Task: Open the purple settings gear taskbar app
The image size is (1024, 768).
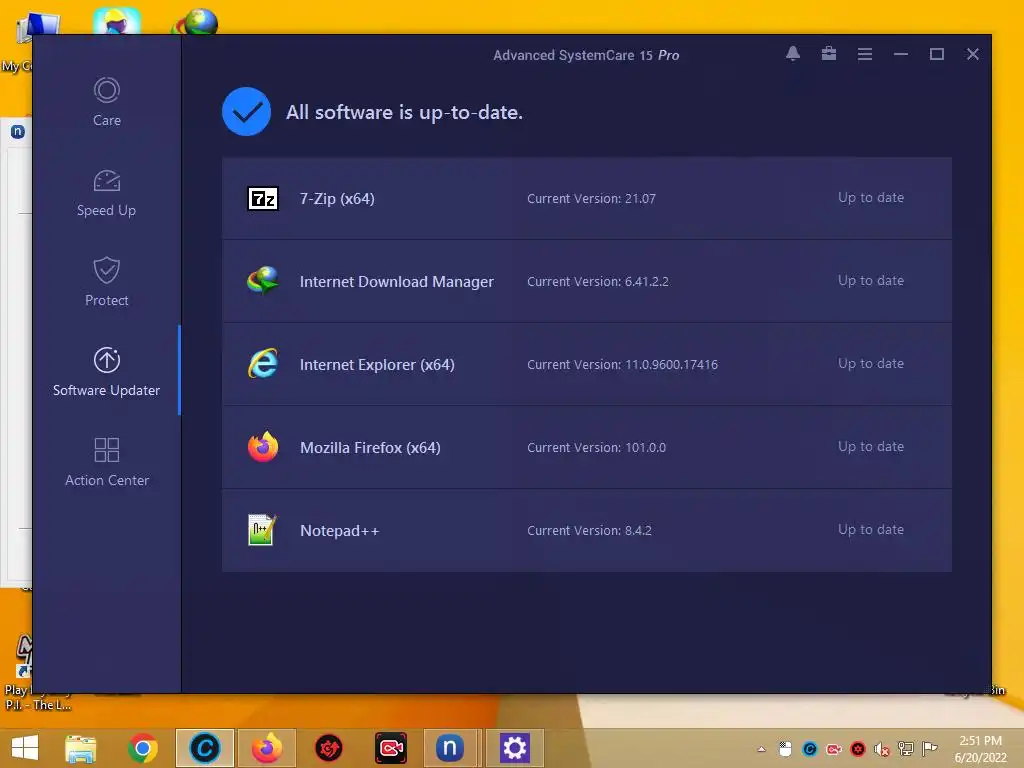Action: click(514, 748)
